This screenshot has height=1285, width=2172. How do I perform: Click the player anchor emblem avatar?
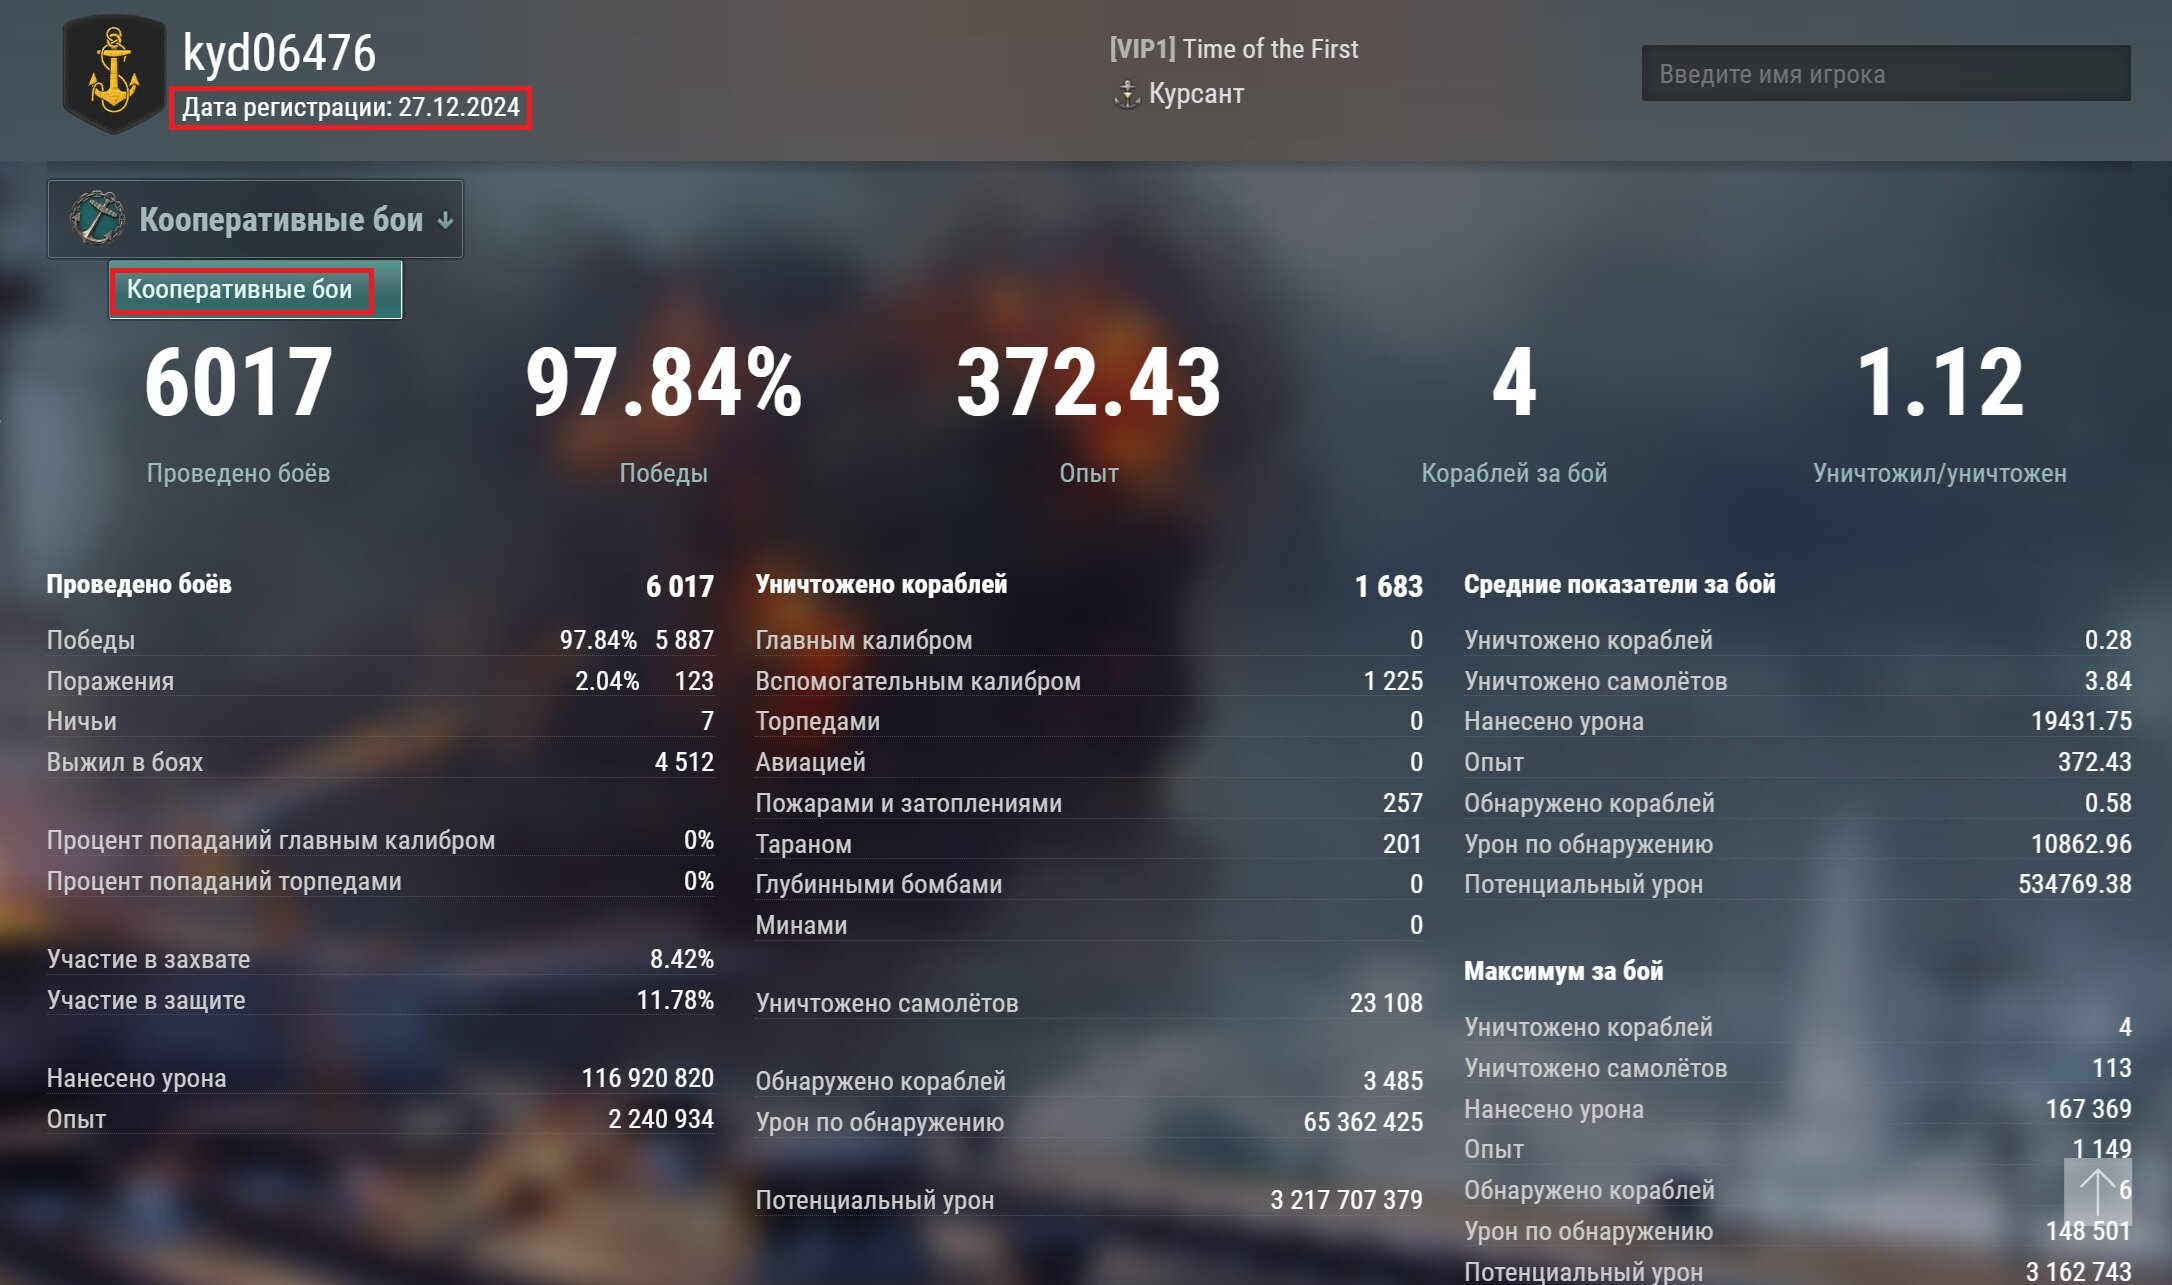113,72
